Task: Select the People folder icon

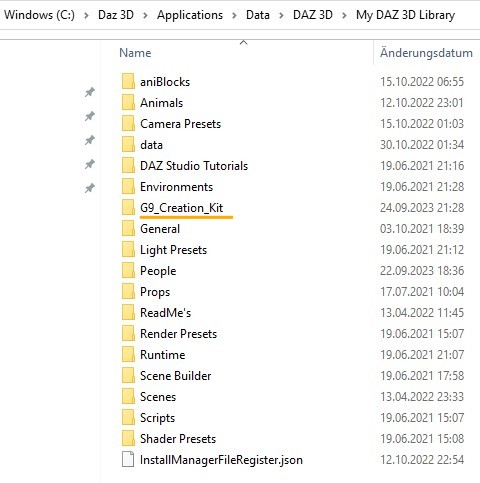Action: [x=128, y=271]
